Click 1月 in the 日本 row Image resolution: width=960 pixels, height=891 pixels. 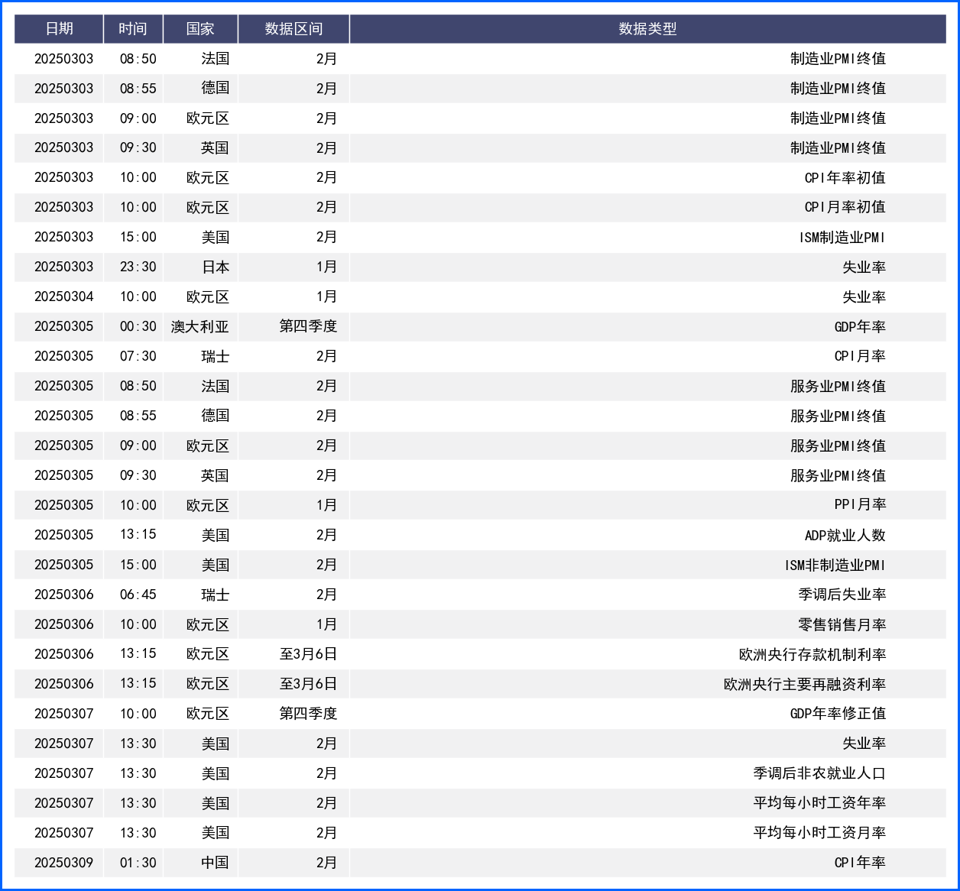point(326,267)
